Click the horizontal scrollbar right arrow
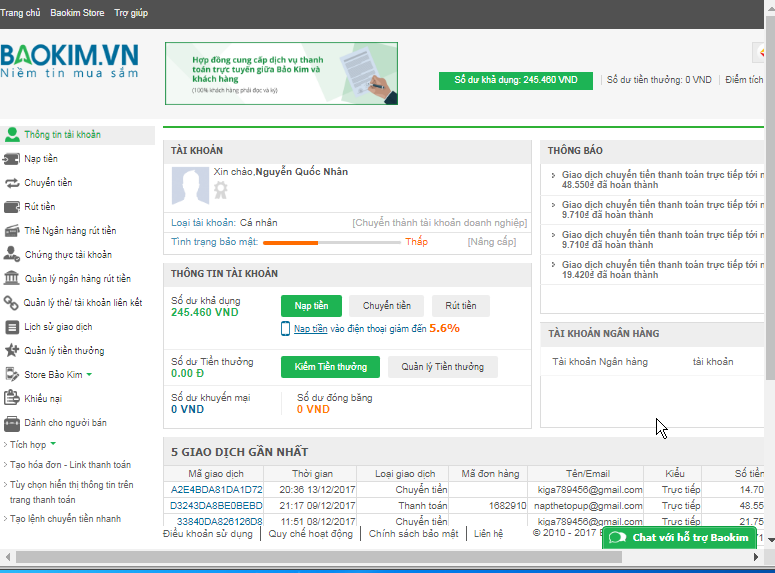This screenshot has height=573, width=775. [x=756, y=557]
